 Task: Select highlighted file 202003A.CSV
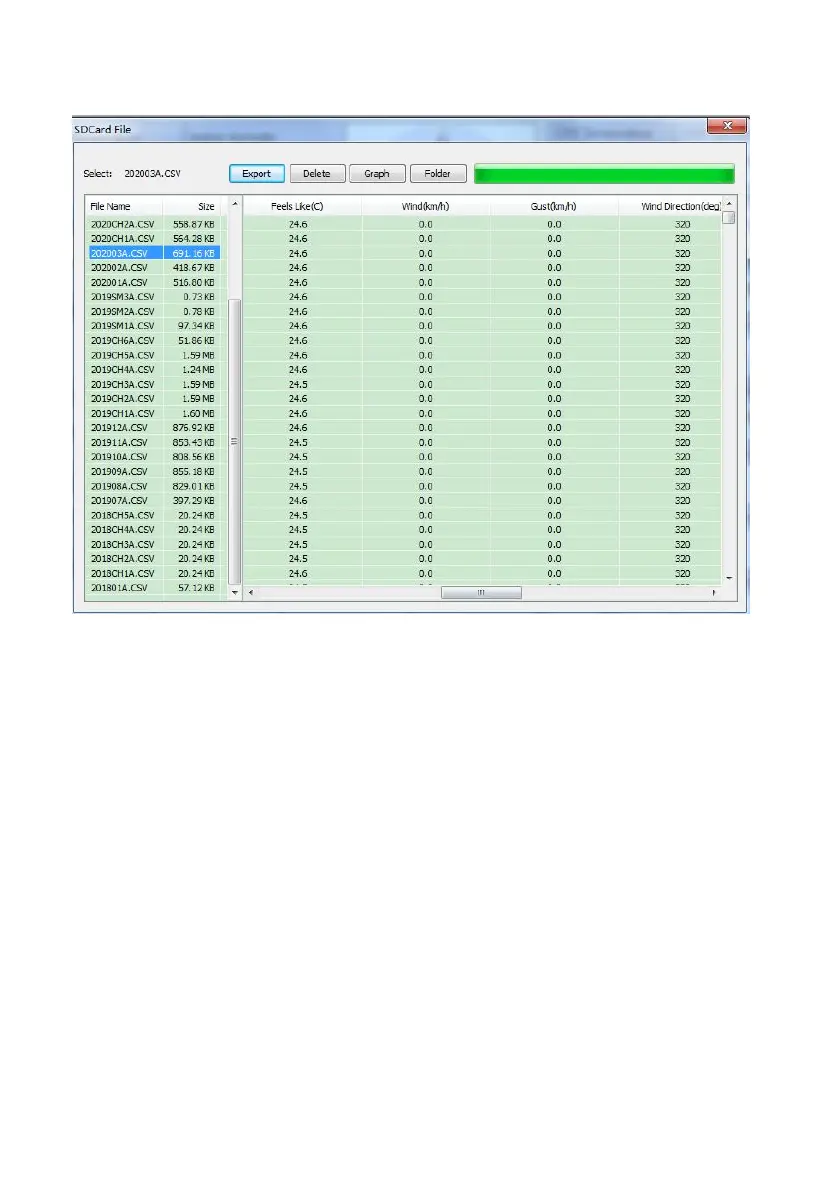click(x=119, y=253)
